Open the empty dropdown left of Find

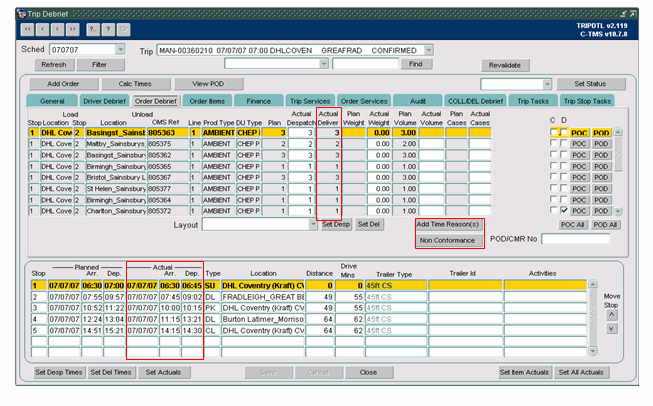[324, 64]
